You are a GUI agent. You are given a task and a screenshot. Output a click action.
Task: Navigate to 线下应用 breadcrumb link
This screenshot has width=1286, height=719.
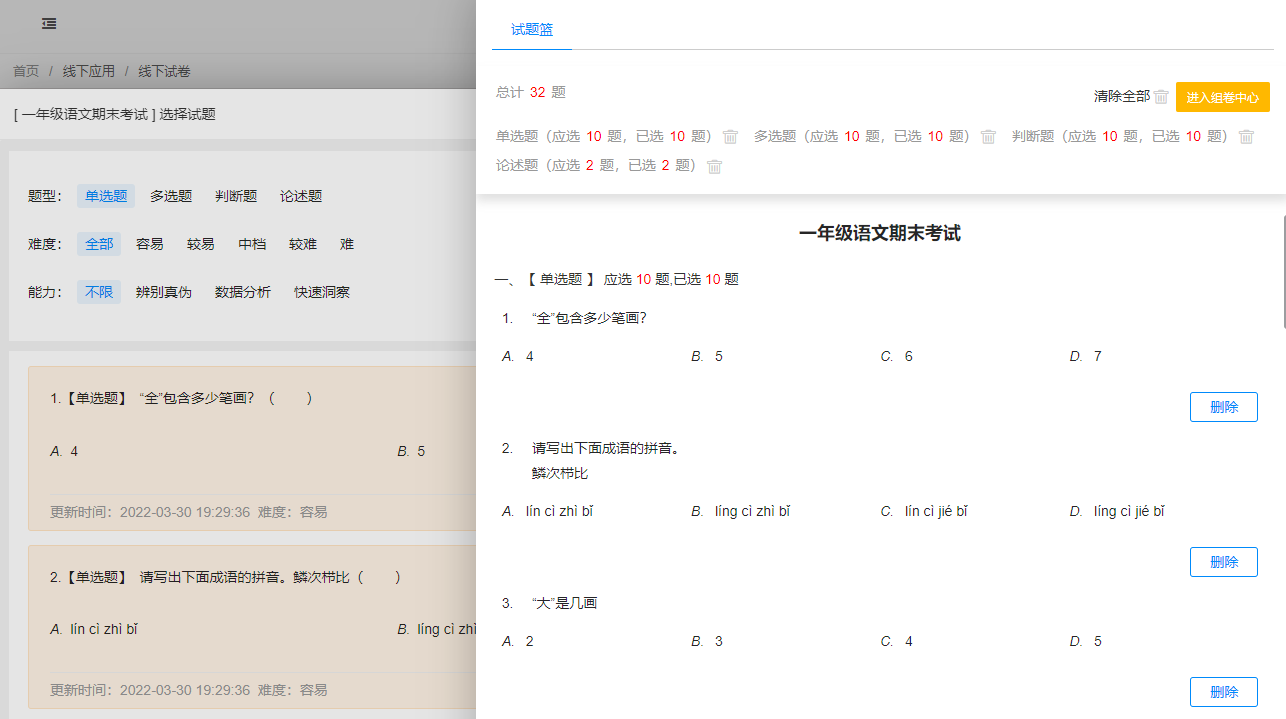(89, 71)
